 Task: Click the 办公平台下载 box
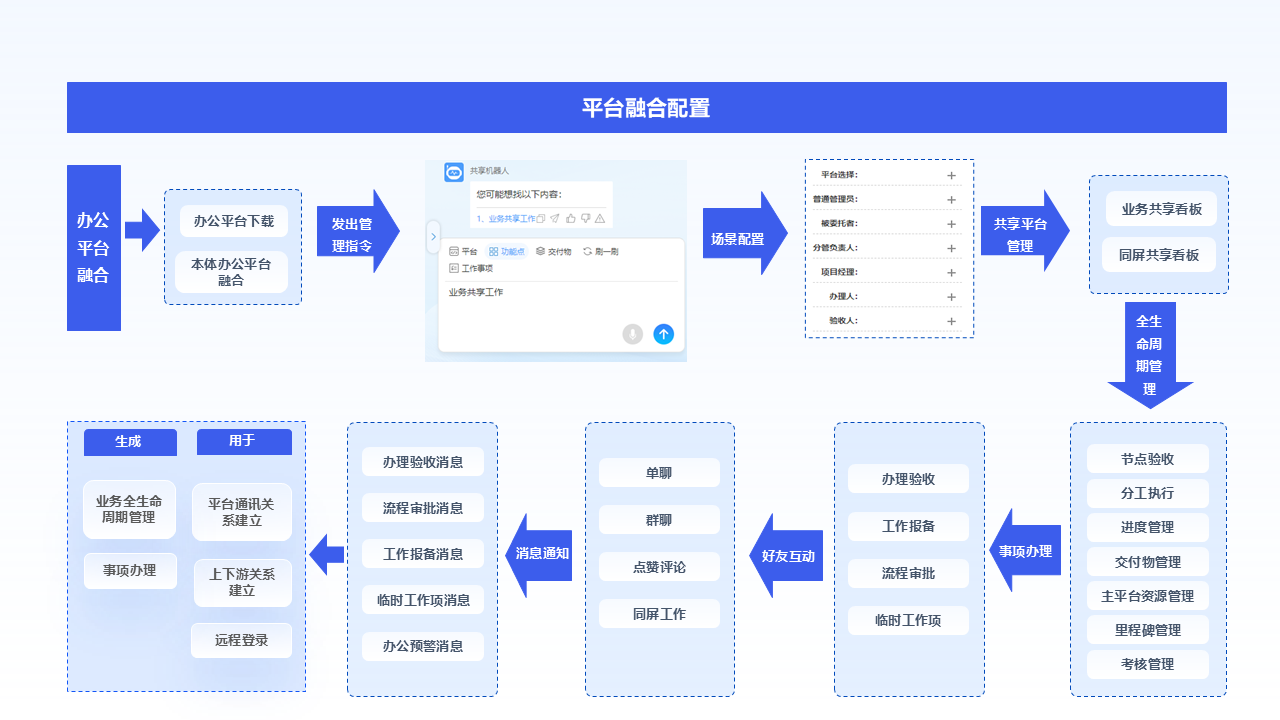(233, 221)
